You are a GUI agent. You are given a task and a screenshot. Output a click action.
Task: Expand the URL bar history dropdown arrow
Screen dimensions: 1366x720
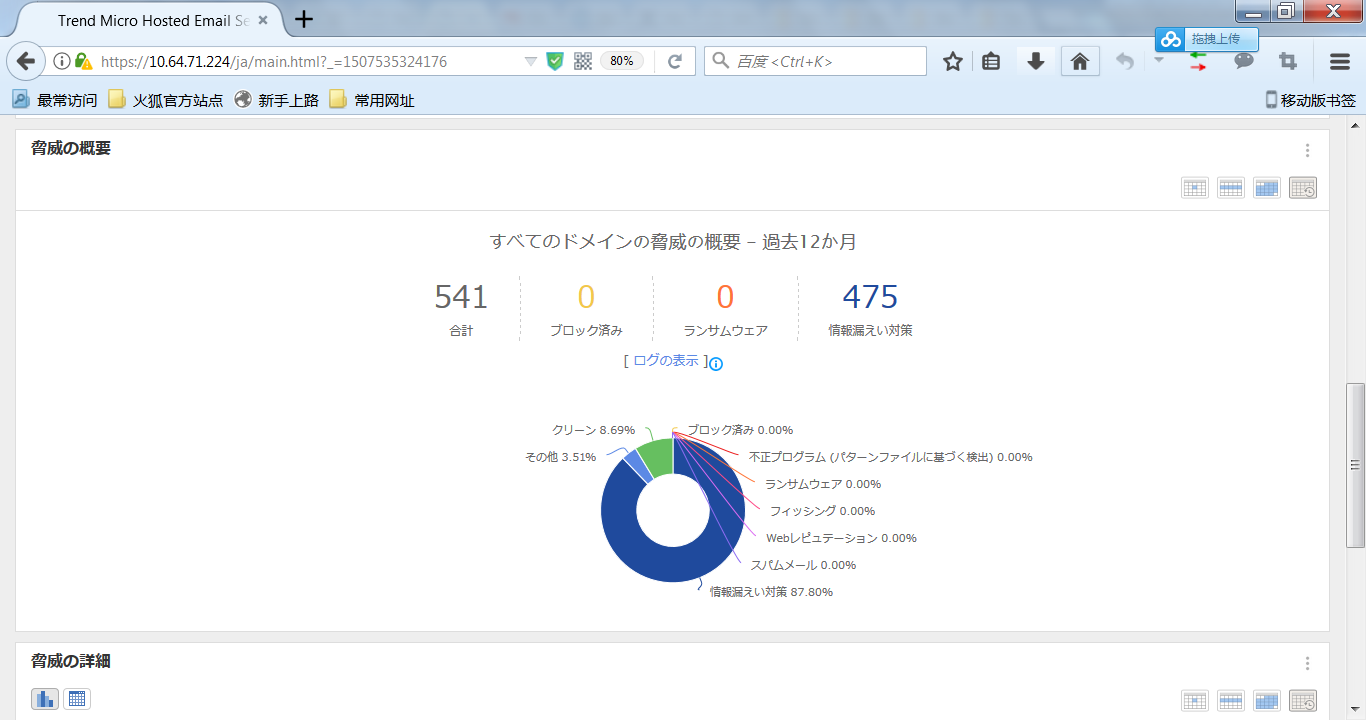(531, 62)
